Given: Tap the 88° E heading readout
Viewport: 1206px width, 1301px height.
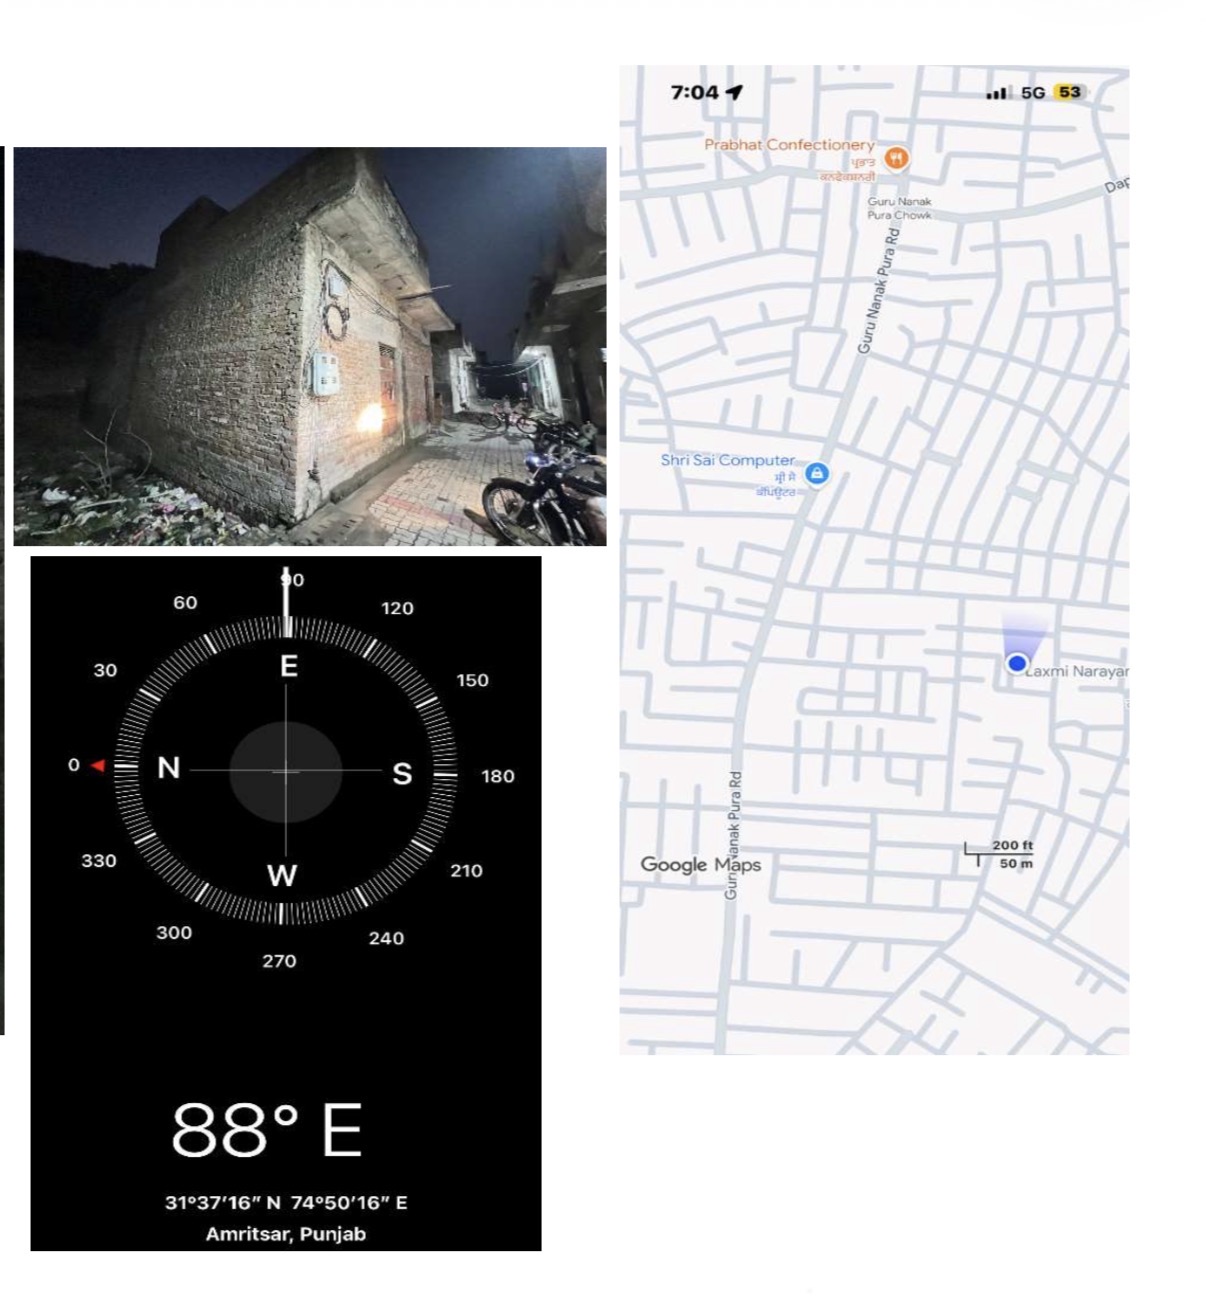Looking at the screenshot, I should 267,1130.
